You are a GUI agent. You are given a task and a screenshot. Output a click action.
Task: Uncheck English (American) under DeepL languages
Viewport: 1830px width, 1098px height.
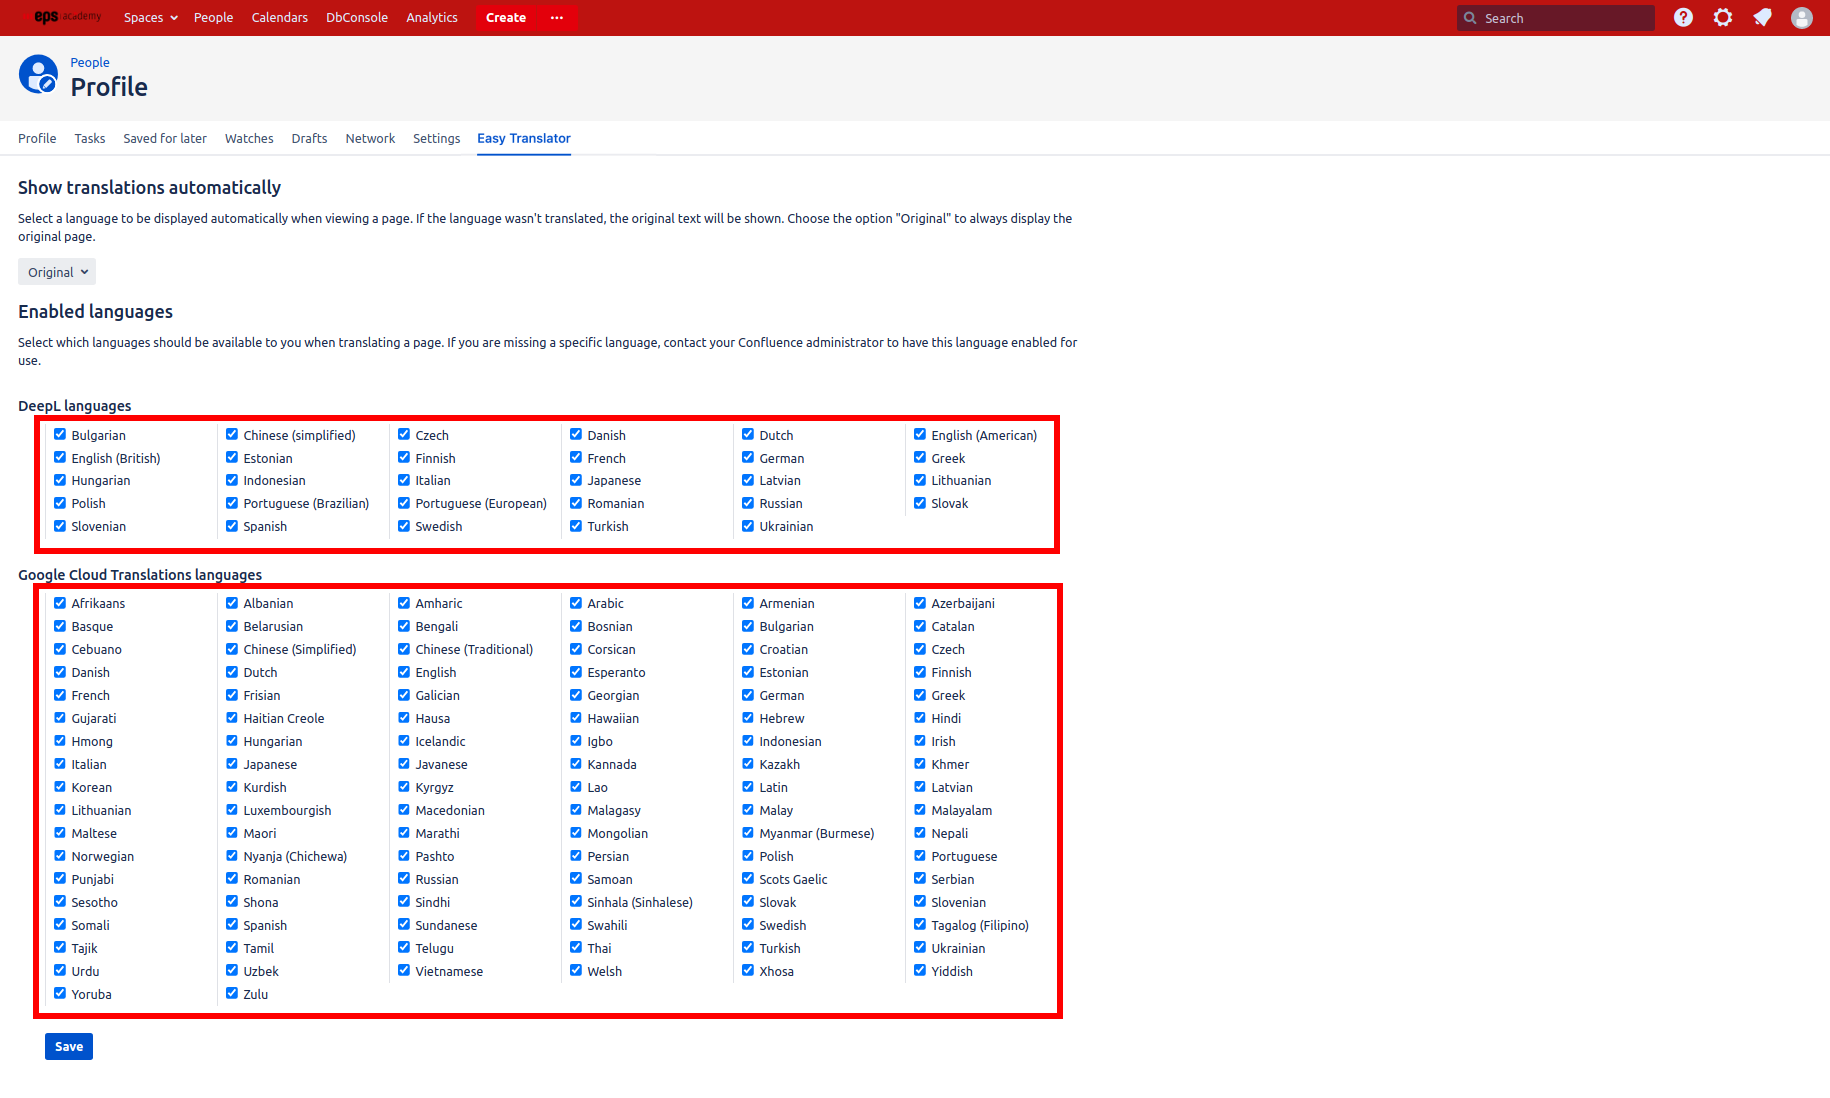920,434
